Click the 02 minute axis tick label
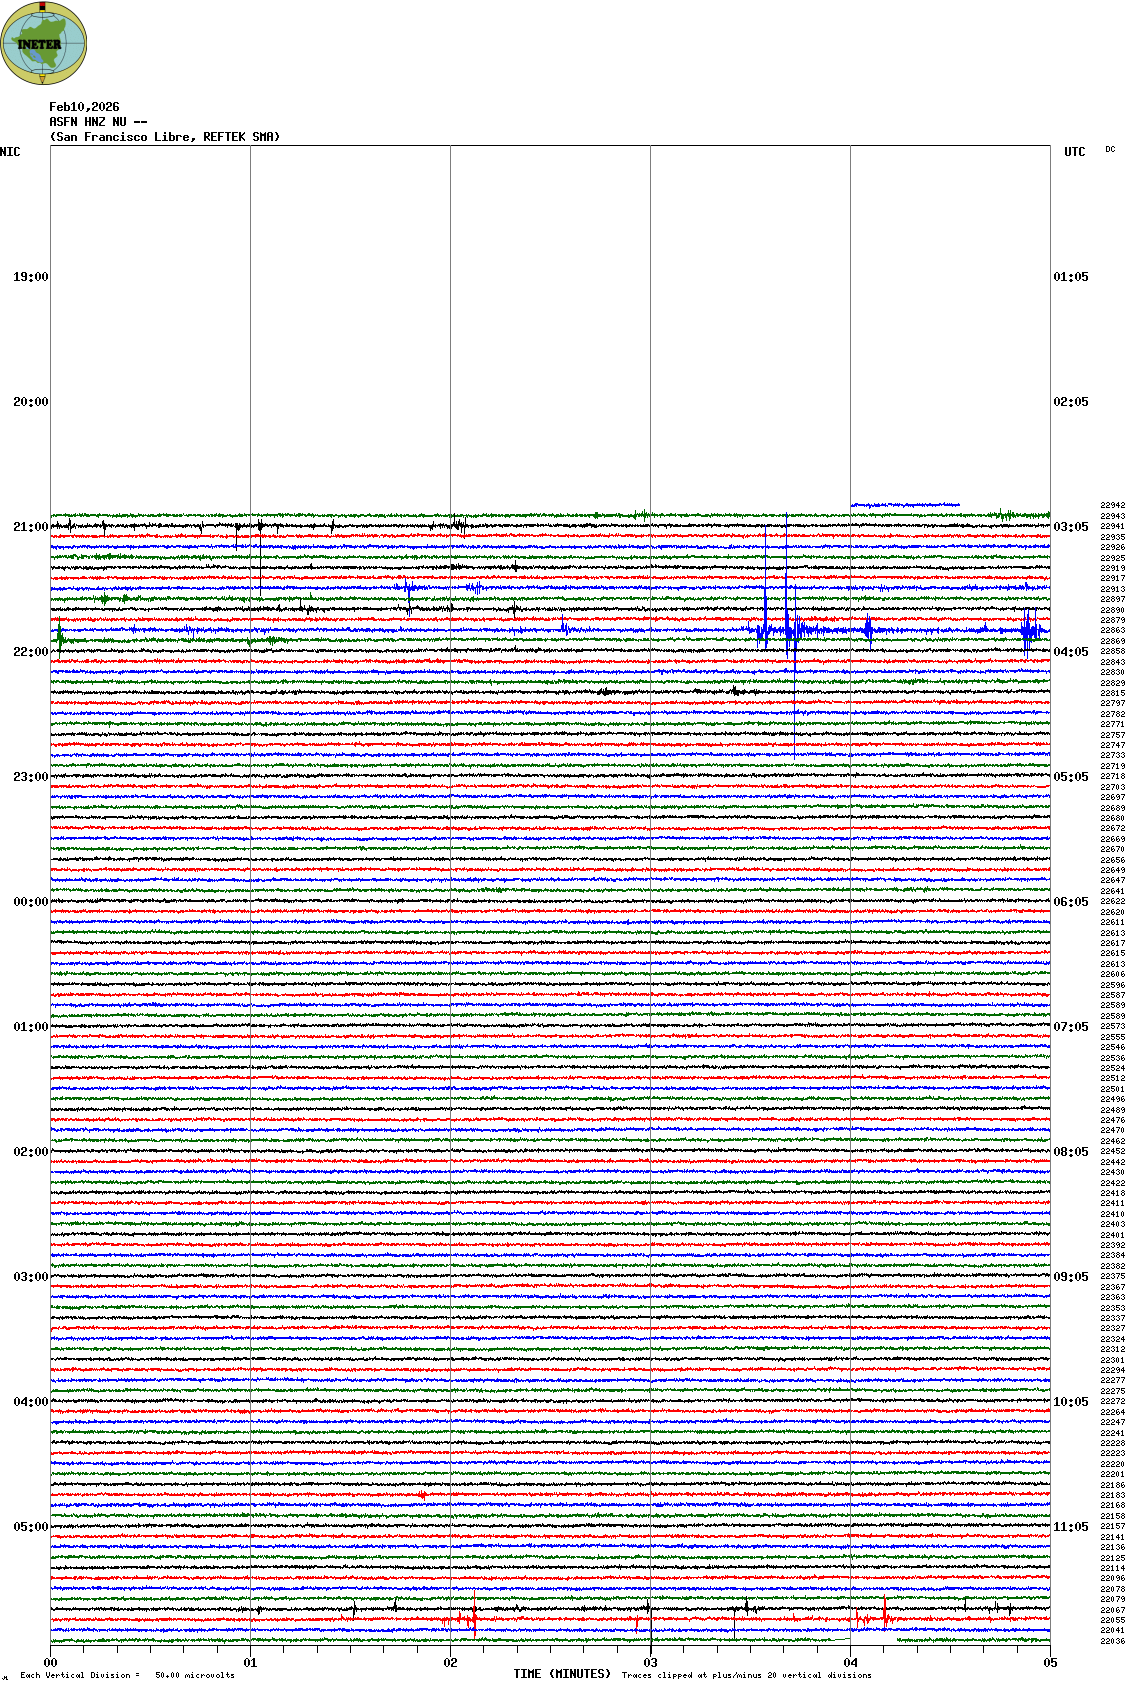The height and width of the screenshot is (1689, 1130). pyautogui.click(x=450, y=1663)
